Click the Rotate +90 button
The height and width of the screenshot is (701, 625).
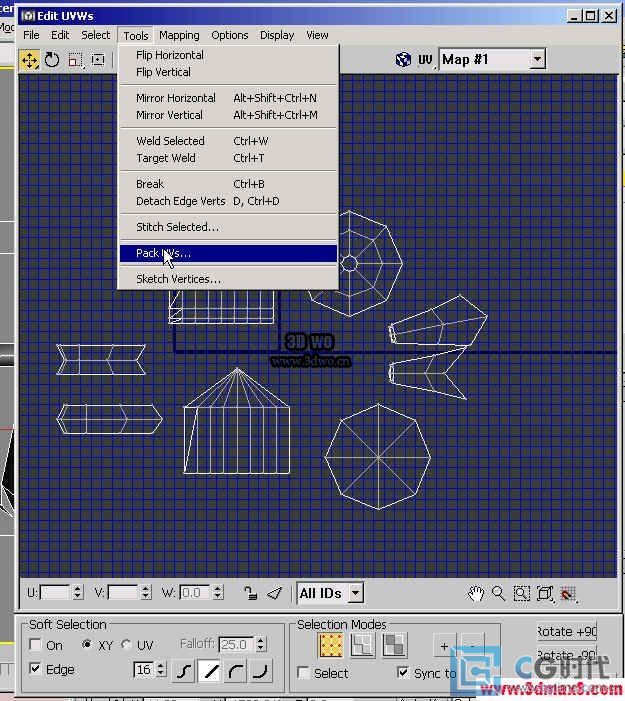(x=567, y=631)
